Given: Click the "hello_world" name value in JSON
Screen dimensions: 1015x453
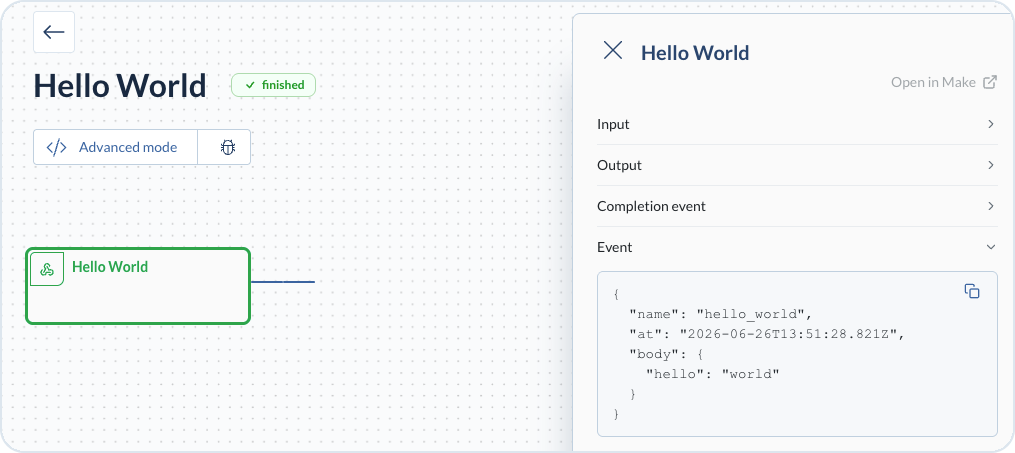Looking at the screenshot, I should 750,315.
